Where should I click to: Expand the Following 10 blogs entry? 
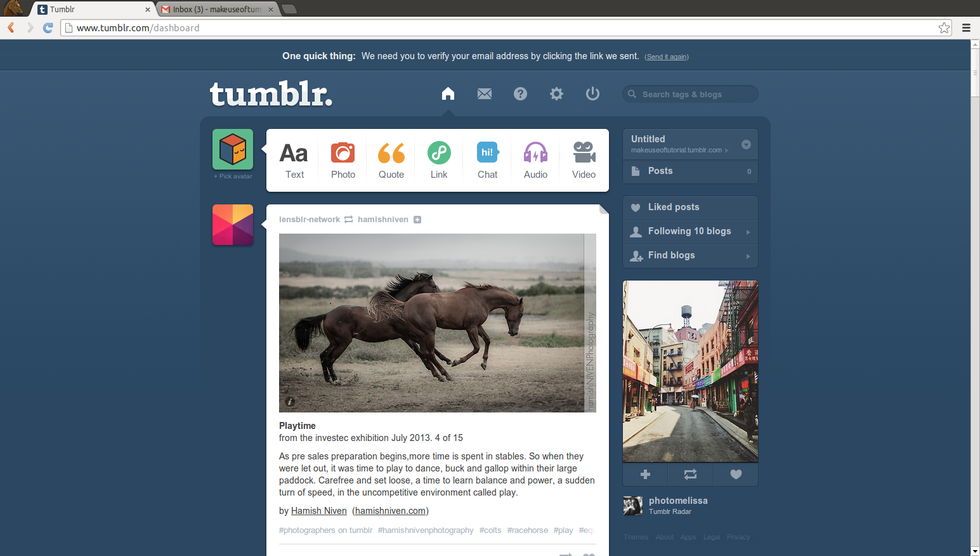coord(748,232)
